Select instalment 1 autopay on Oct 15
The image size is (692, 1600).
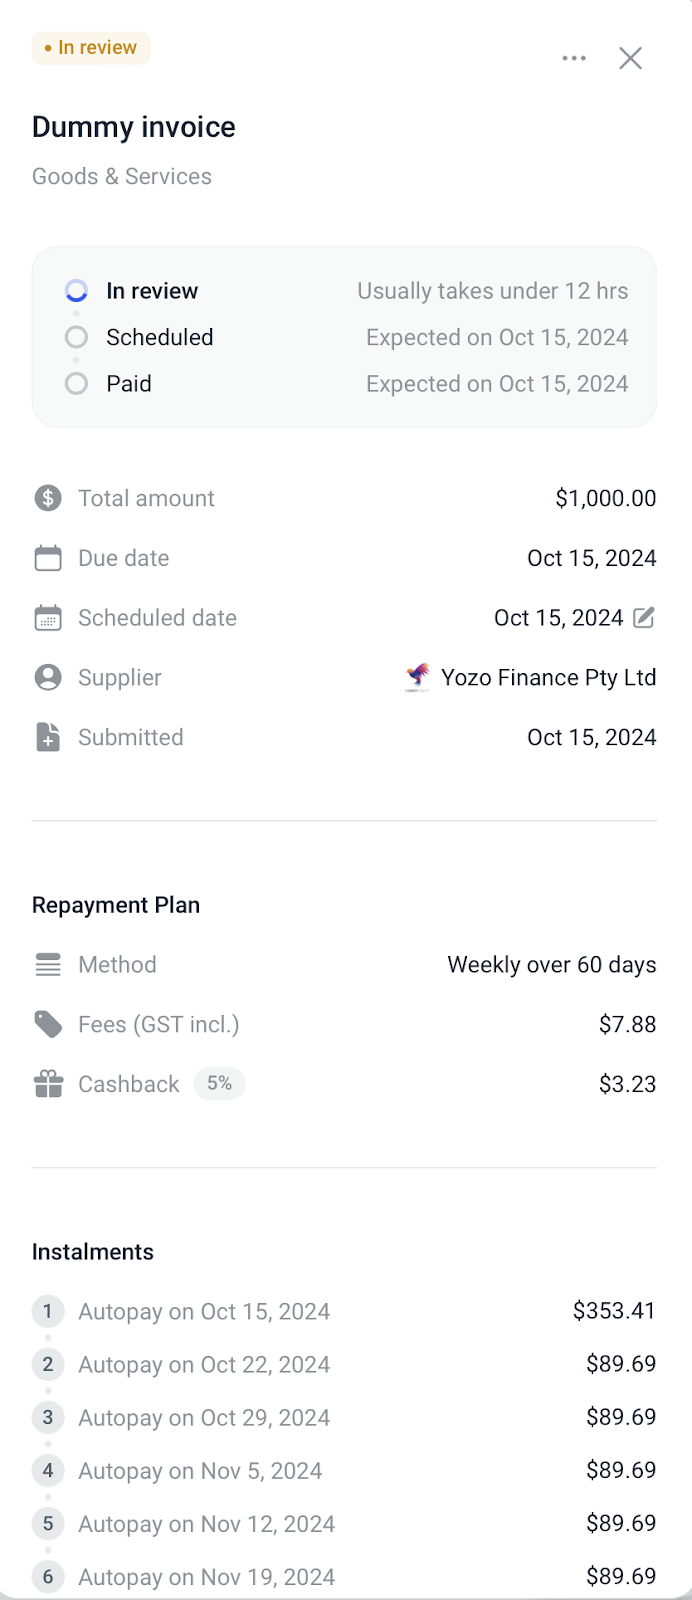(344, 1311)
